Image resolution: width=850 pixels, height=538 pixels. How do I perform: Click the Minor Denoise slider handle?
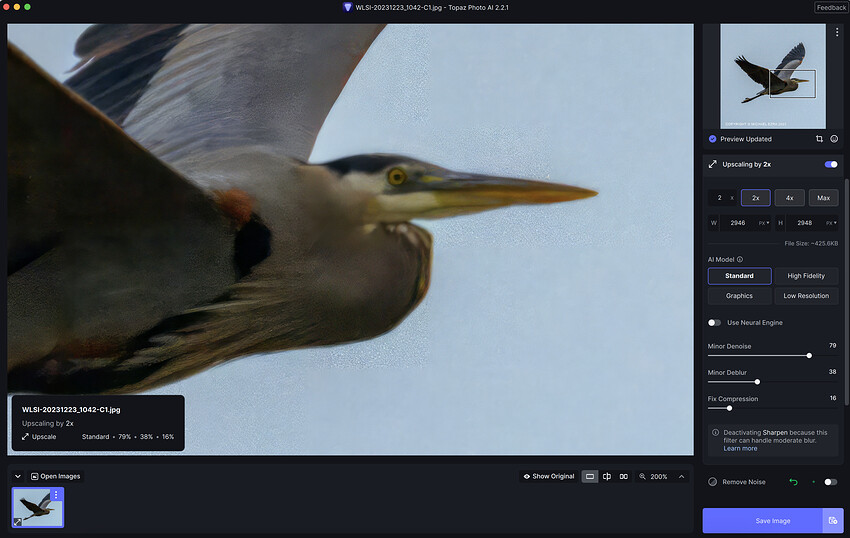tap(809, 355)
